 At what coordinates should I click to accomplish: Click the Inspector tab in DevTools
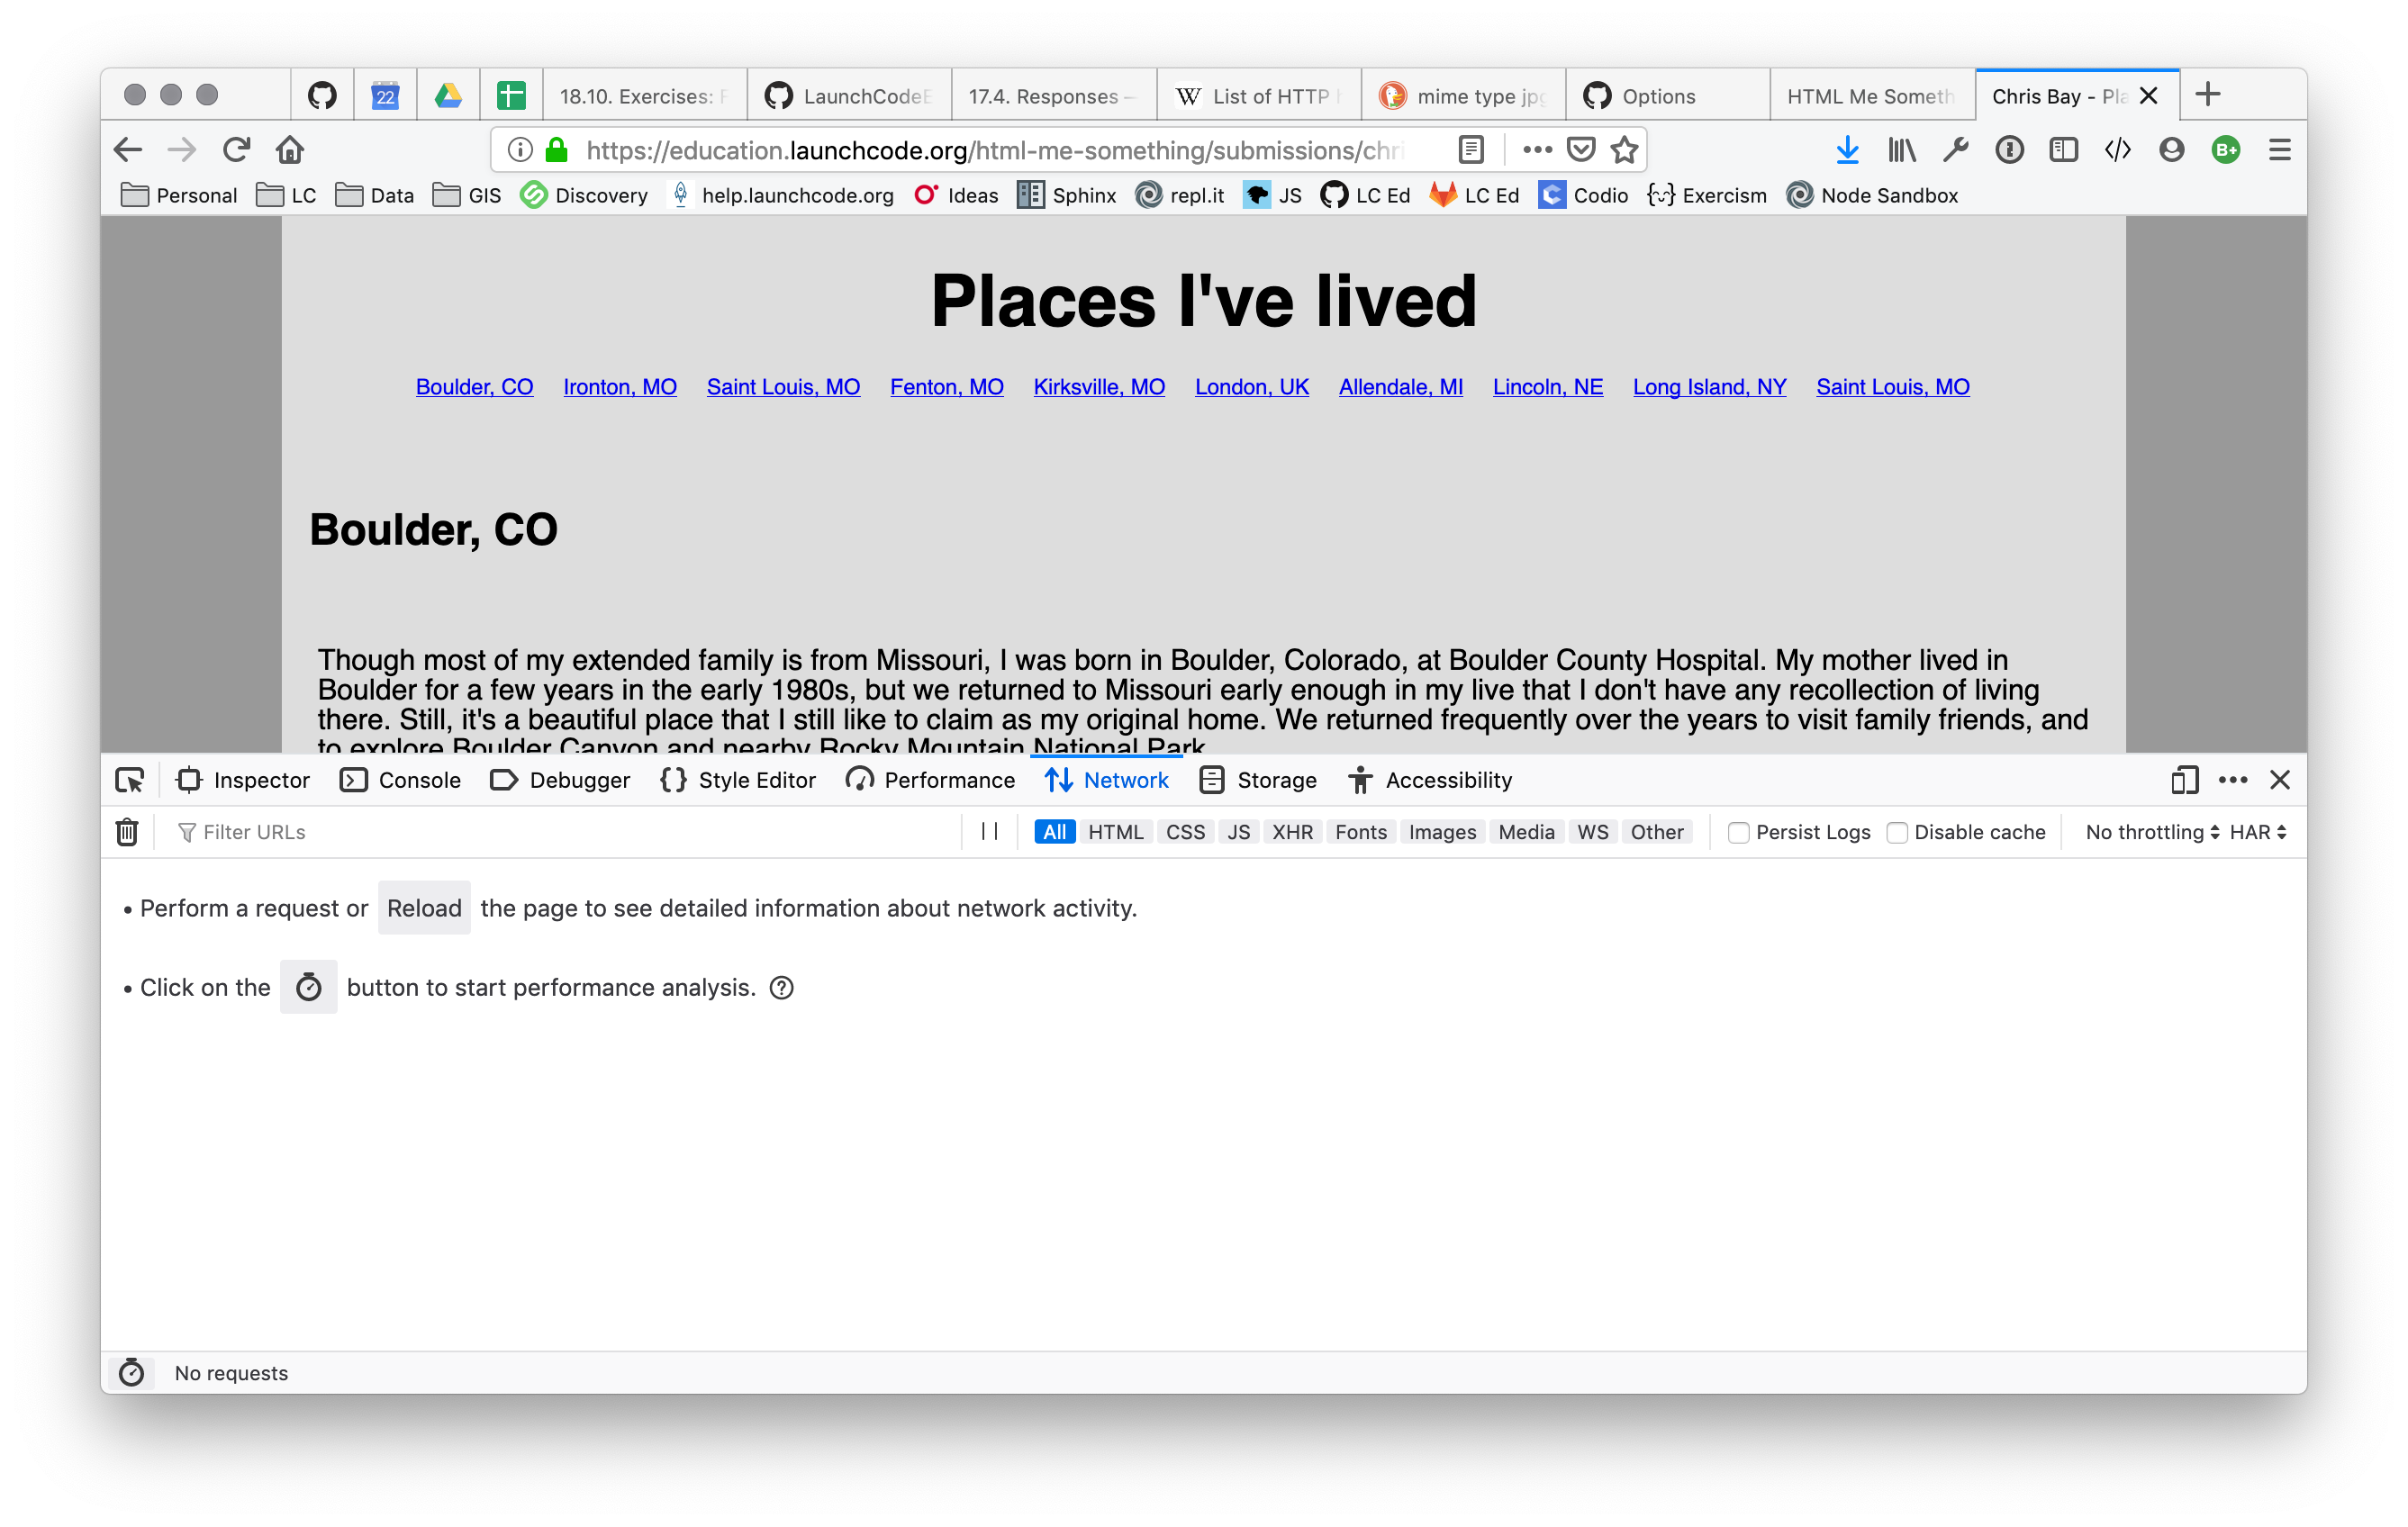click(257, 780)
